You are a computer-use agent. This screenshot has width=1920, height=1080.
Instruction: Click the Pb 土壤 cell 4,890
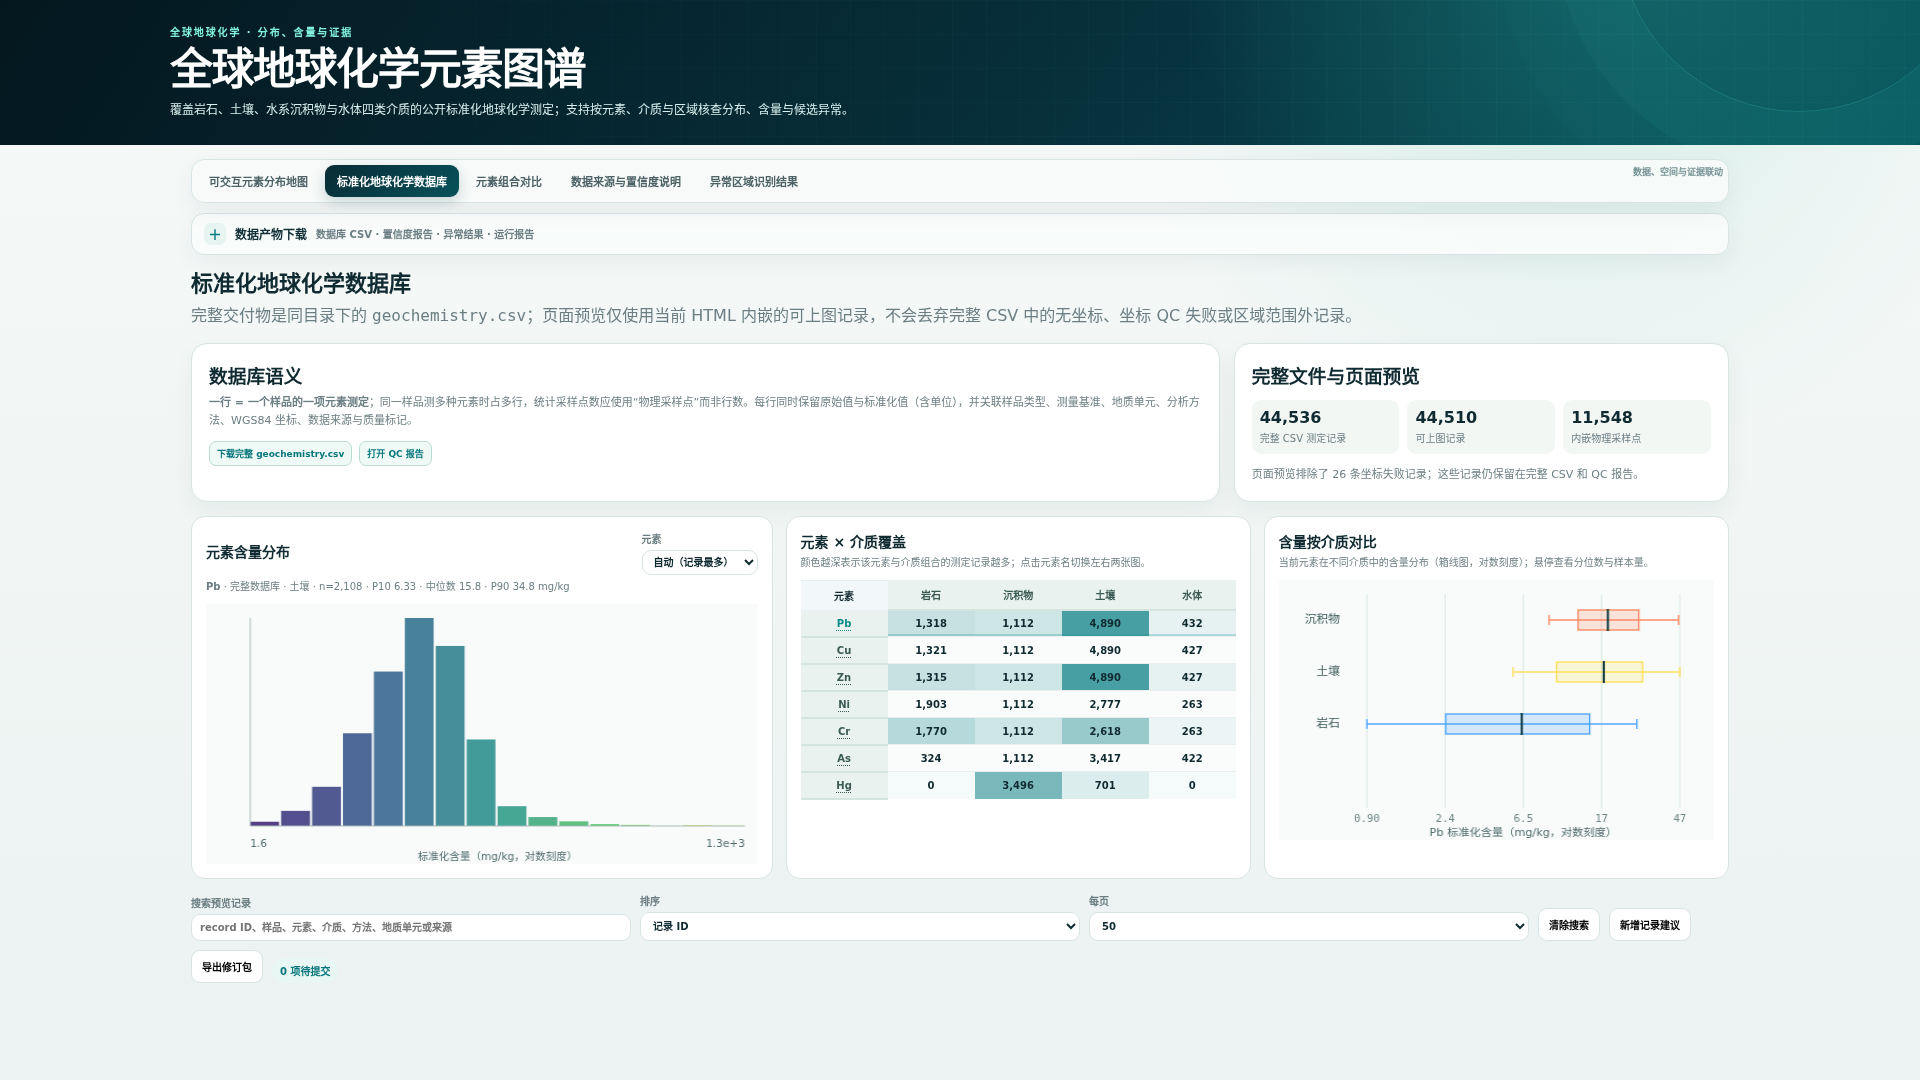coord(1105,623)
